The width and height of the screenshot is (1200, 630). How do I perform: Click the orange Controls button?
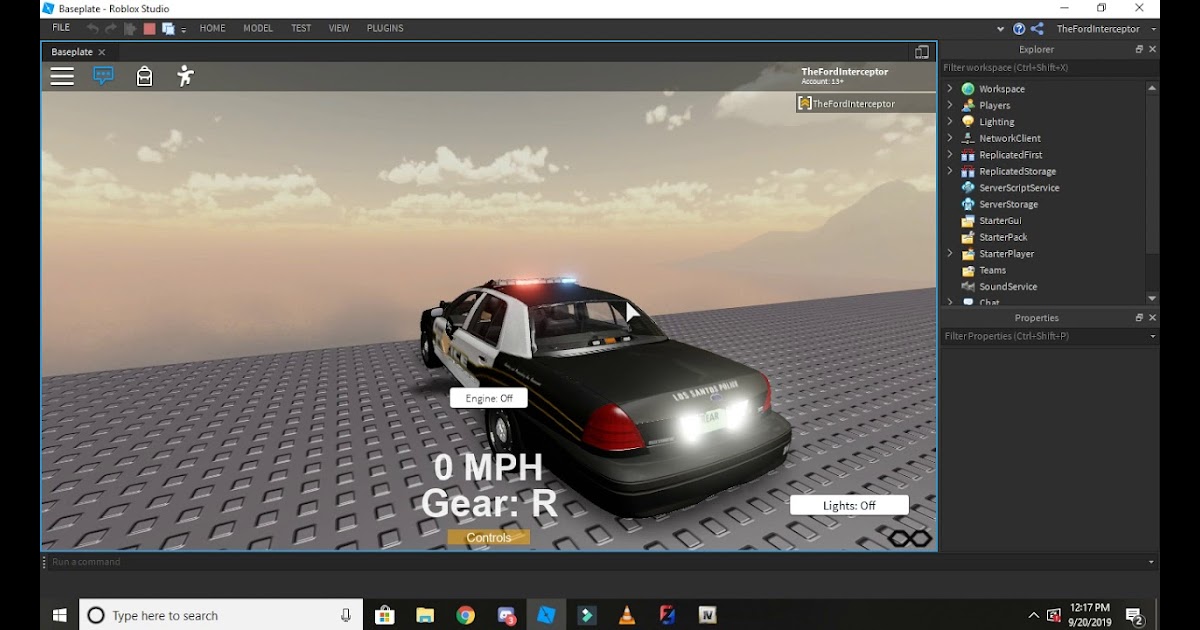pos(488,538)
